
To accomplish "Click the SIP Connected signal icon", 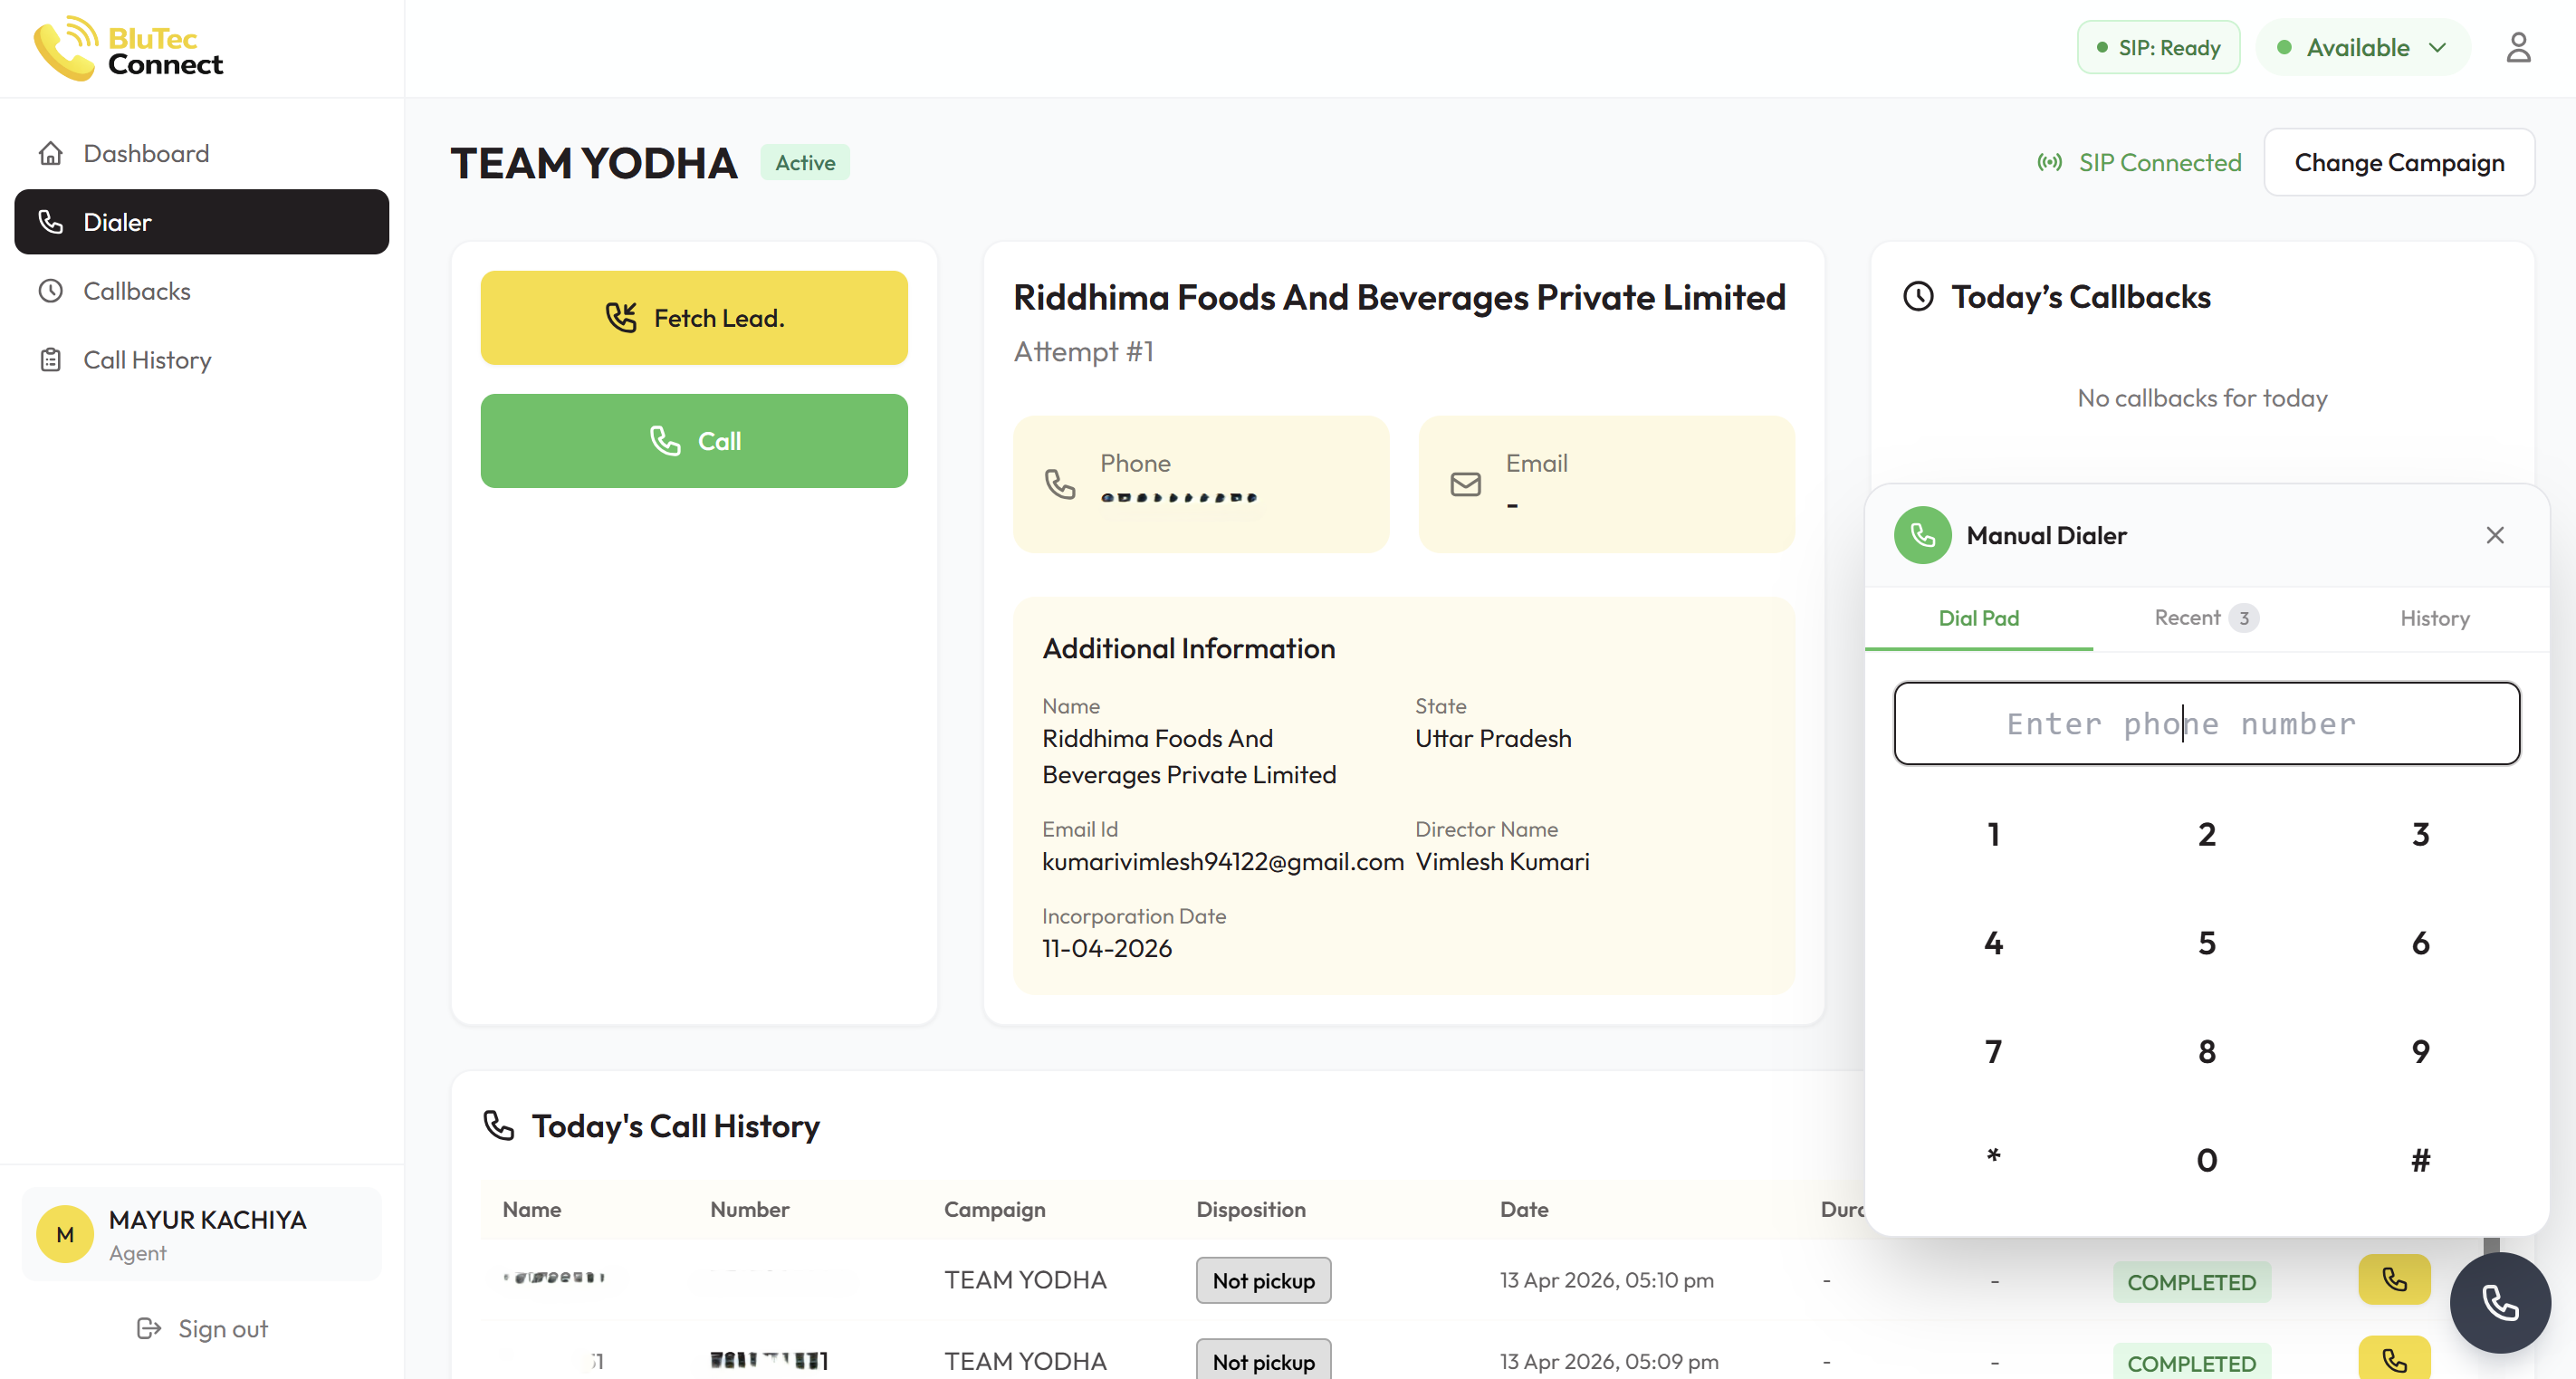I will point(2049,162).
